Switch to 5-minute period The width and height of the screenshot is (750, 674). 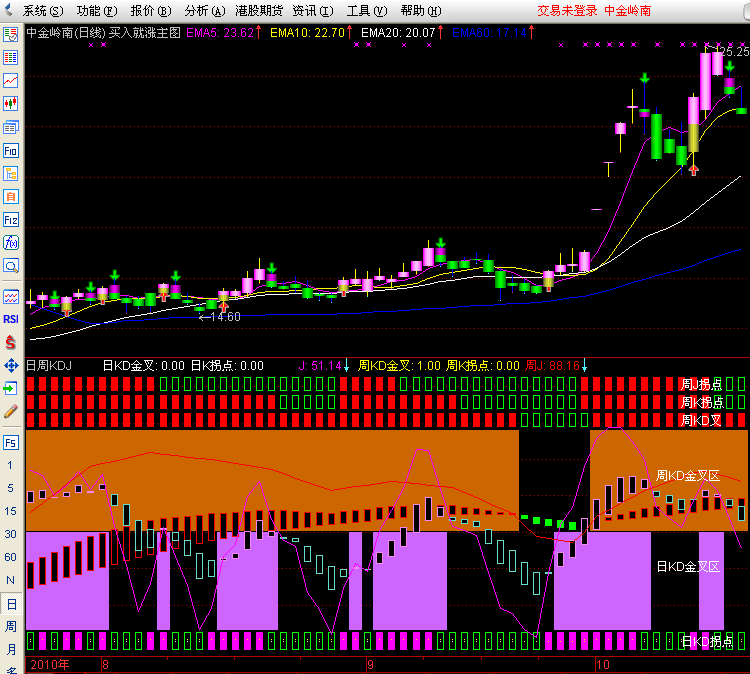[10, 488]
